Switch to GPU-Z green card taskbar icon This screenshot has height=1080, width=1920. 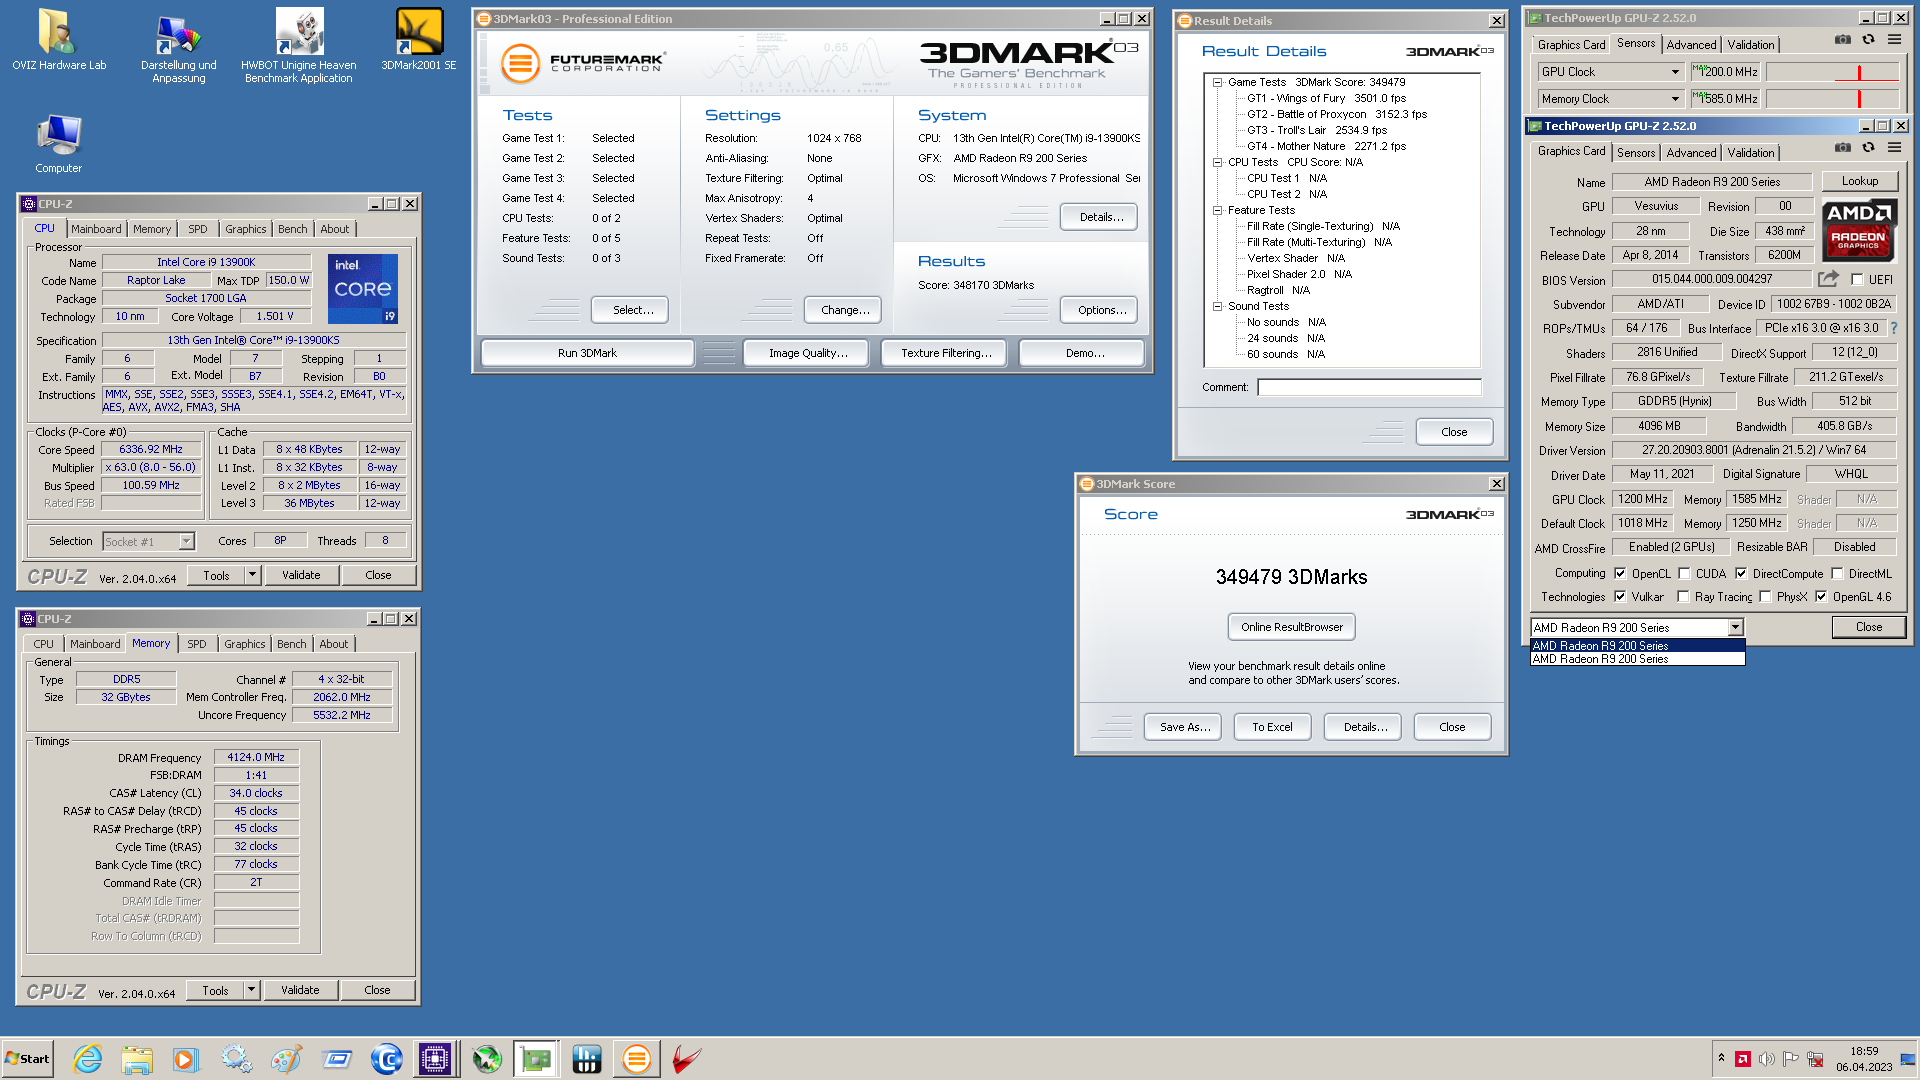536,1059
